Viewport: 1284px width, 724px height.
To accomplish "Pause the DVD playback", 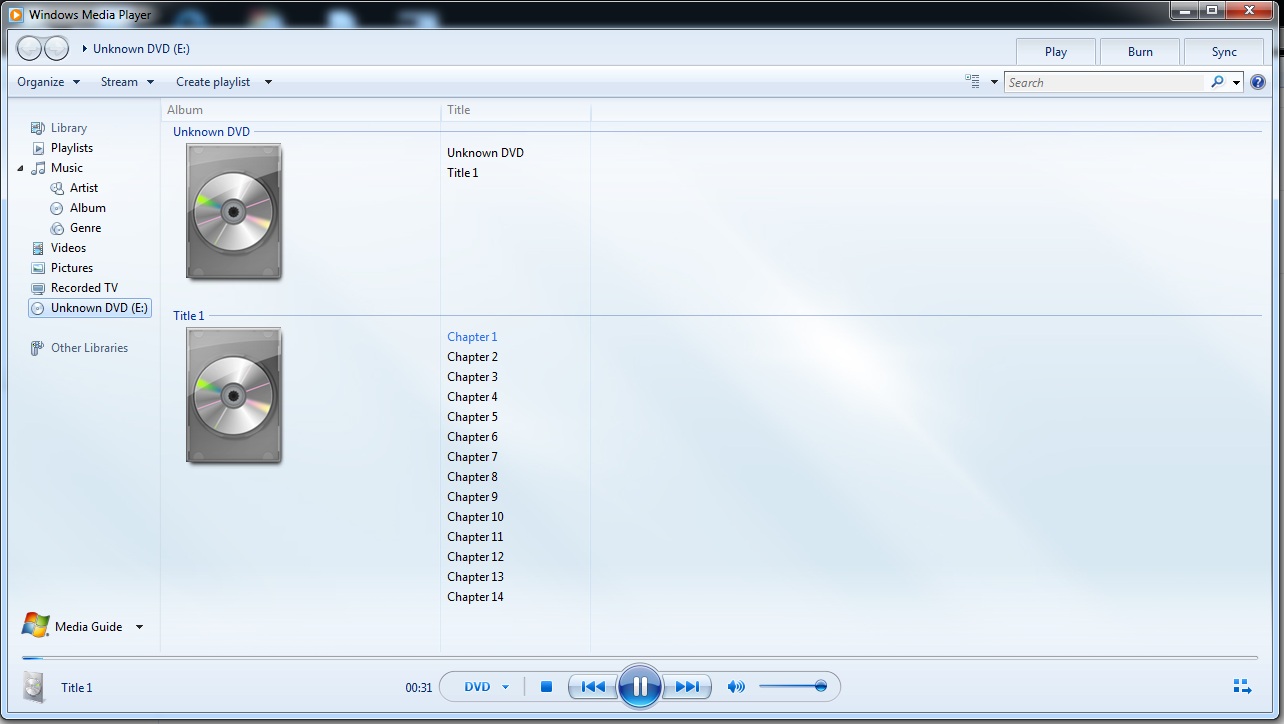I will [640, 686].
